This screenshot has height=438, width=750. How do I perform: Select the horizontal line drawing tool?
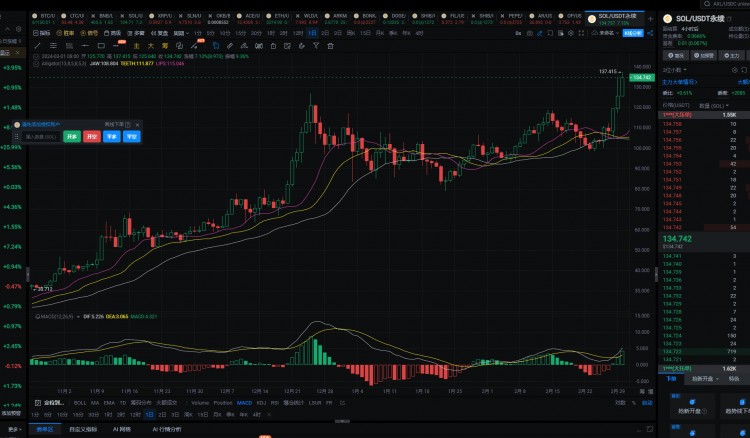85,46
